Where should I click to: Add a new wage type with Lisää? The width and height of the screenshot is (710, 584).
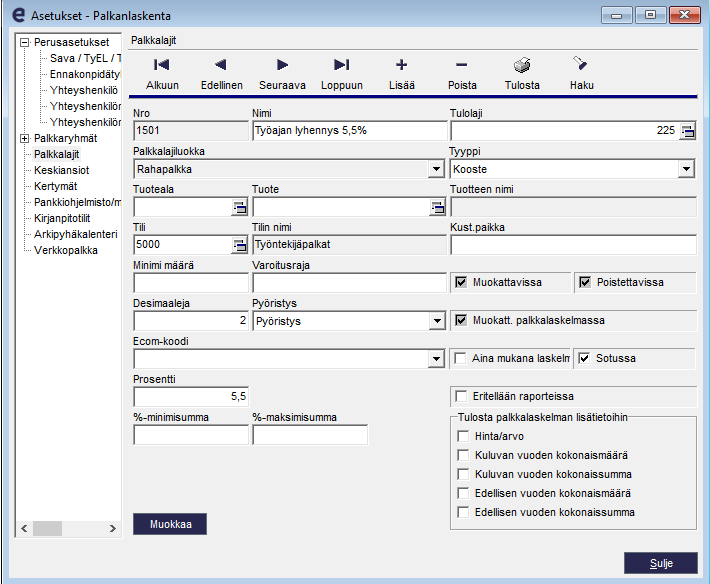click(402, 73)
